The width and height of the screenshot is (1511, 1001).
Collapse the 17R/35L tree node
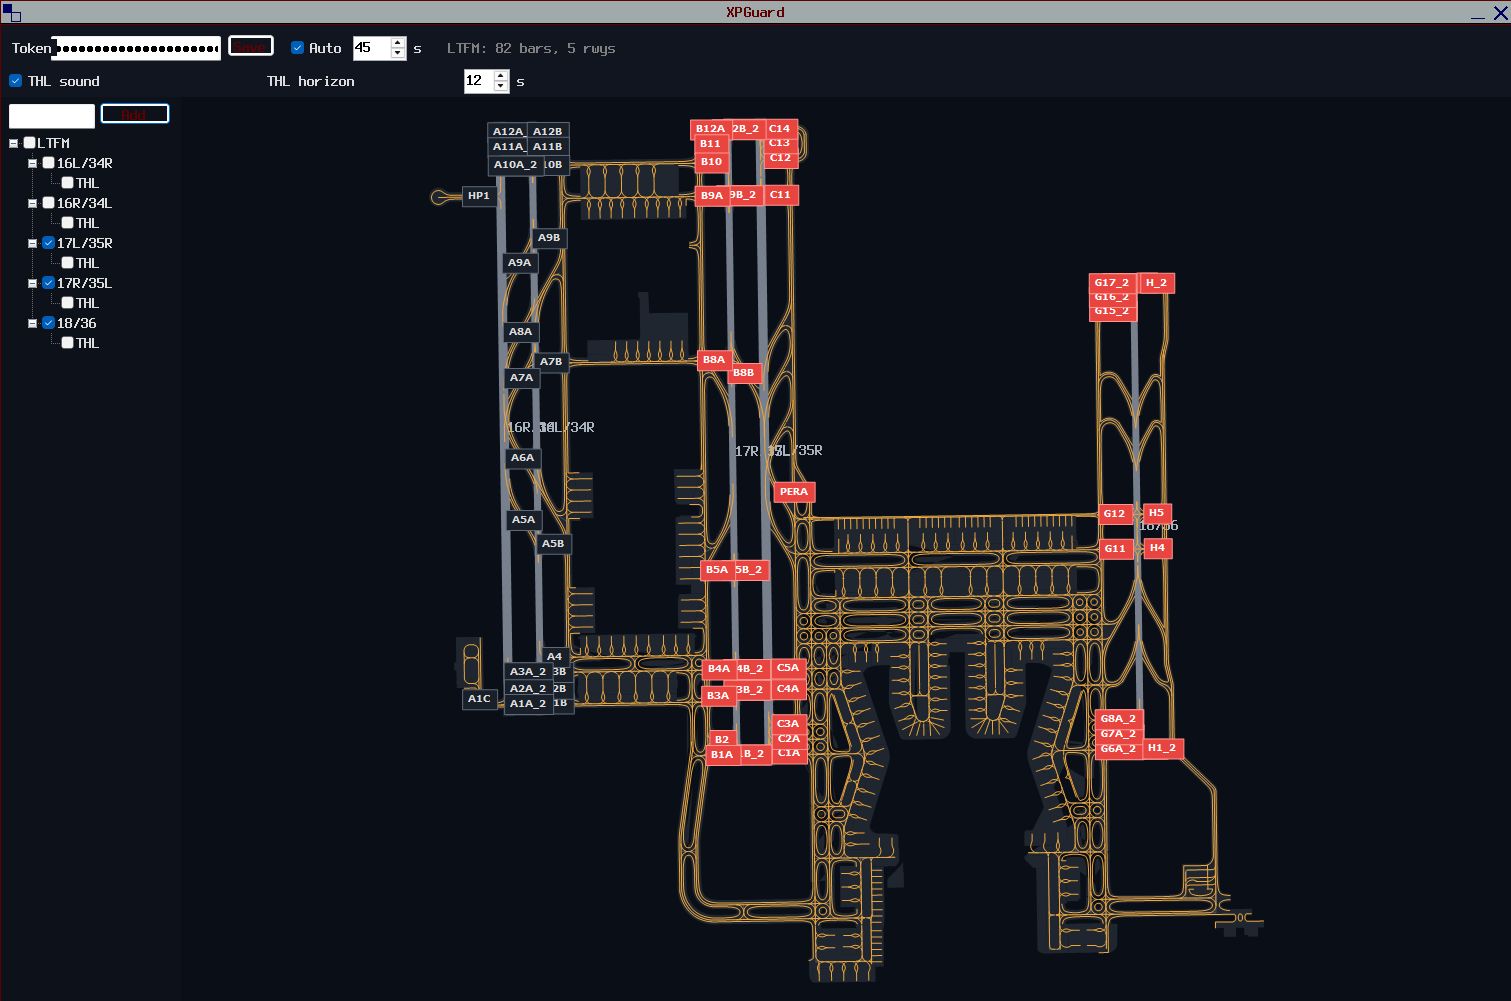click(32, 283)
